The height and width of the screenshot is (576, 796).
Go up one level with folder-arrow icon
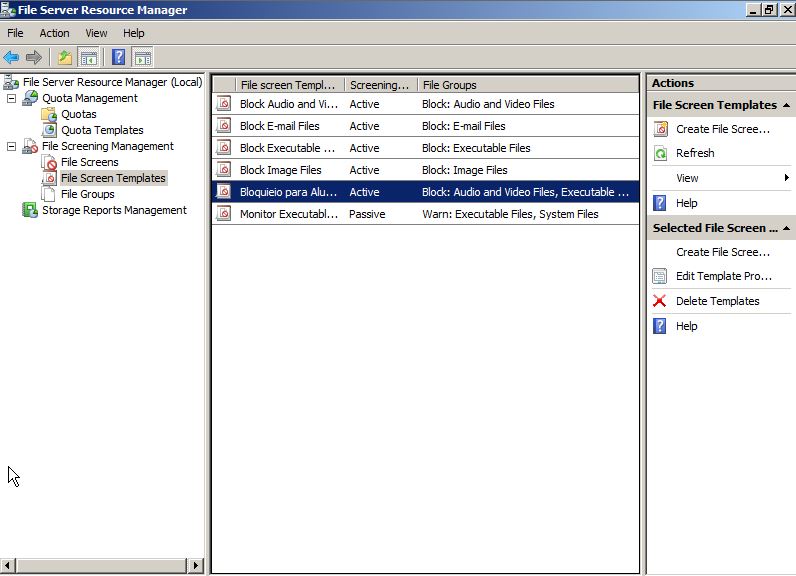[64, 57]
